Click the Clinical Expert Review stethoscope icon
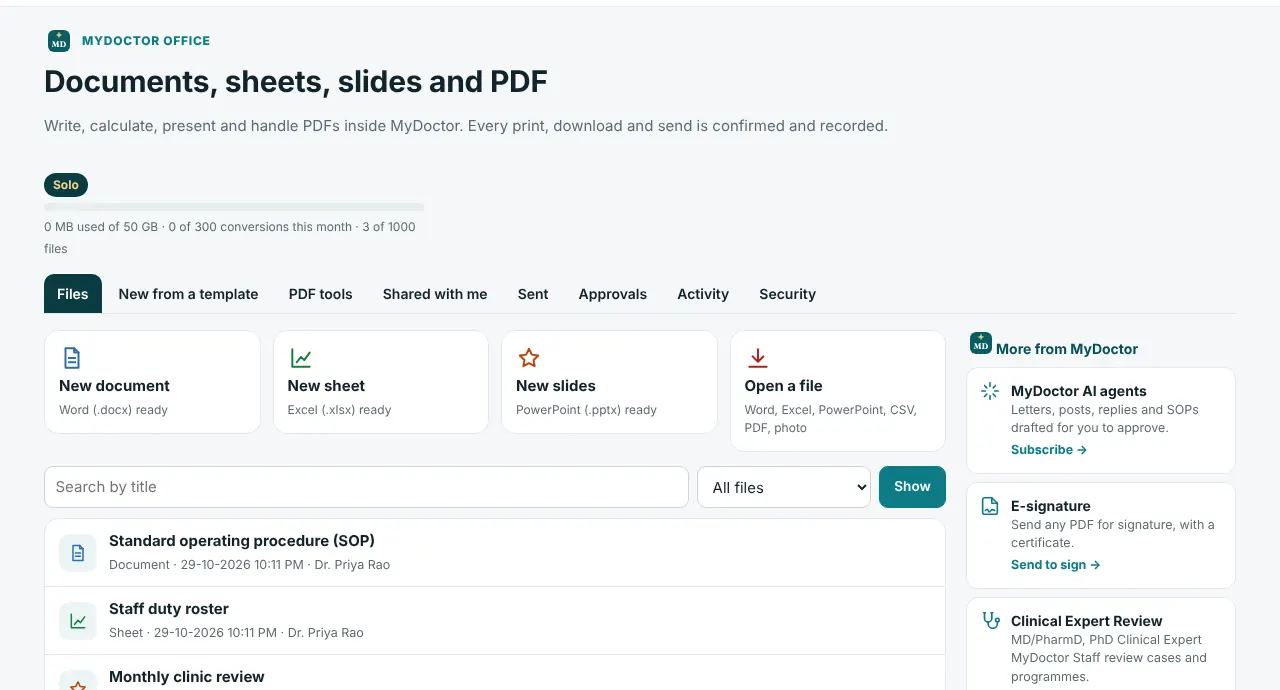 tap(990, 621)
